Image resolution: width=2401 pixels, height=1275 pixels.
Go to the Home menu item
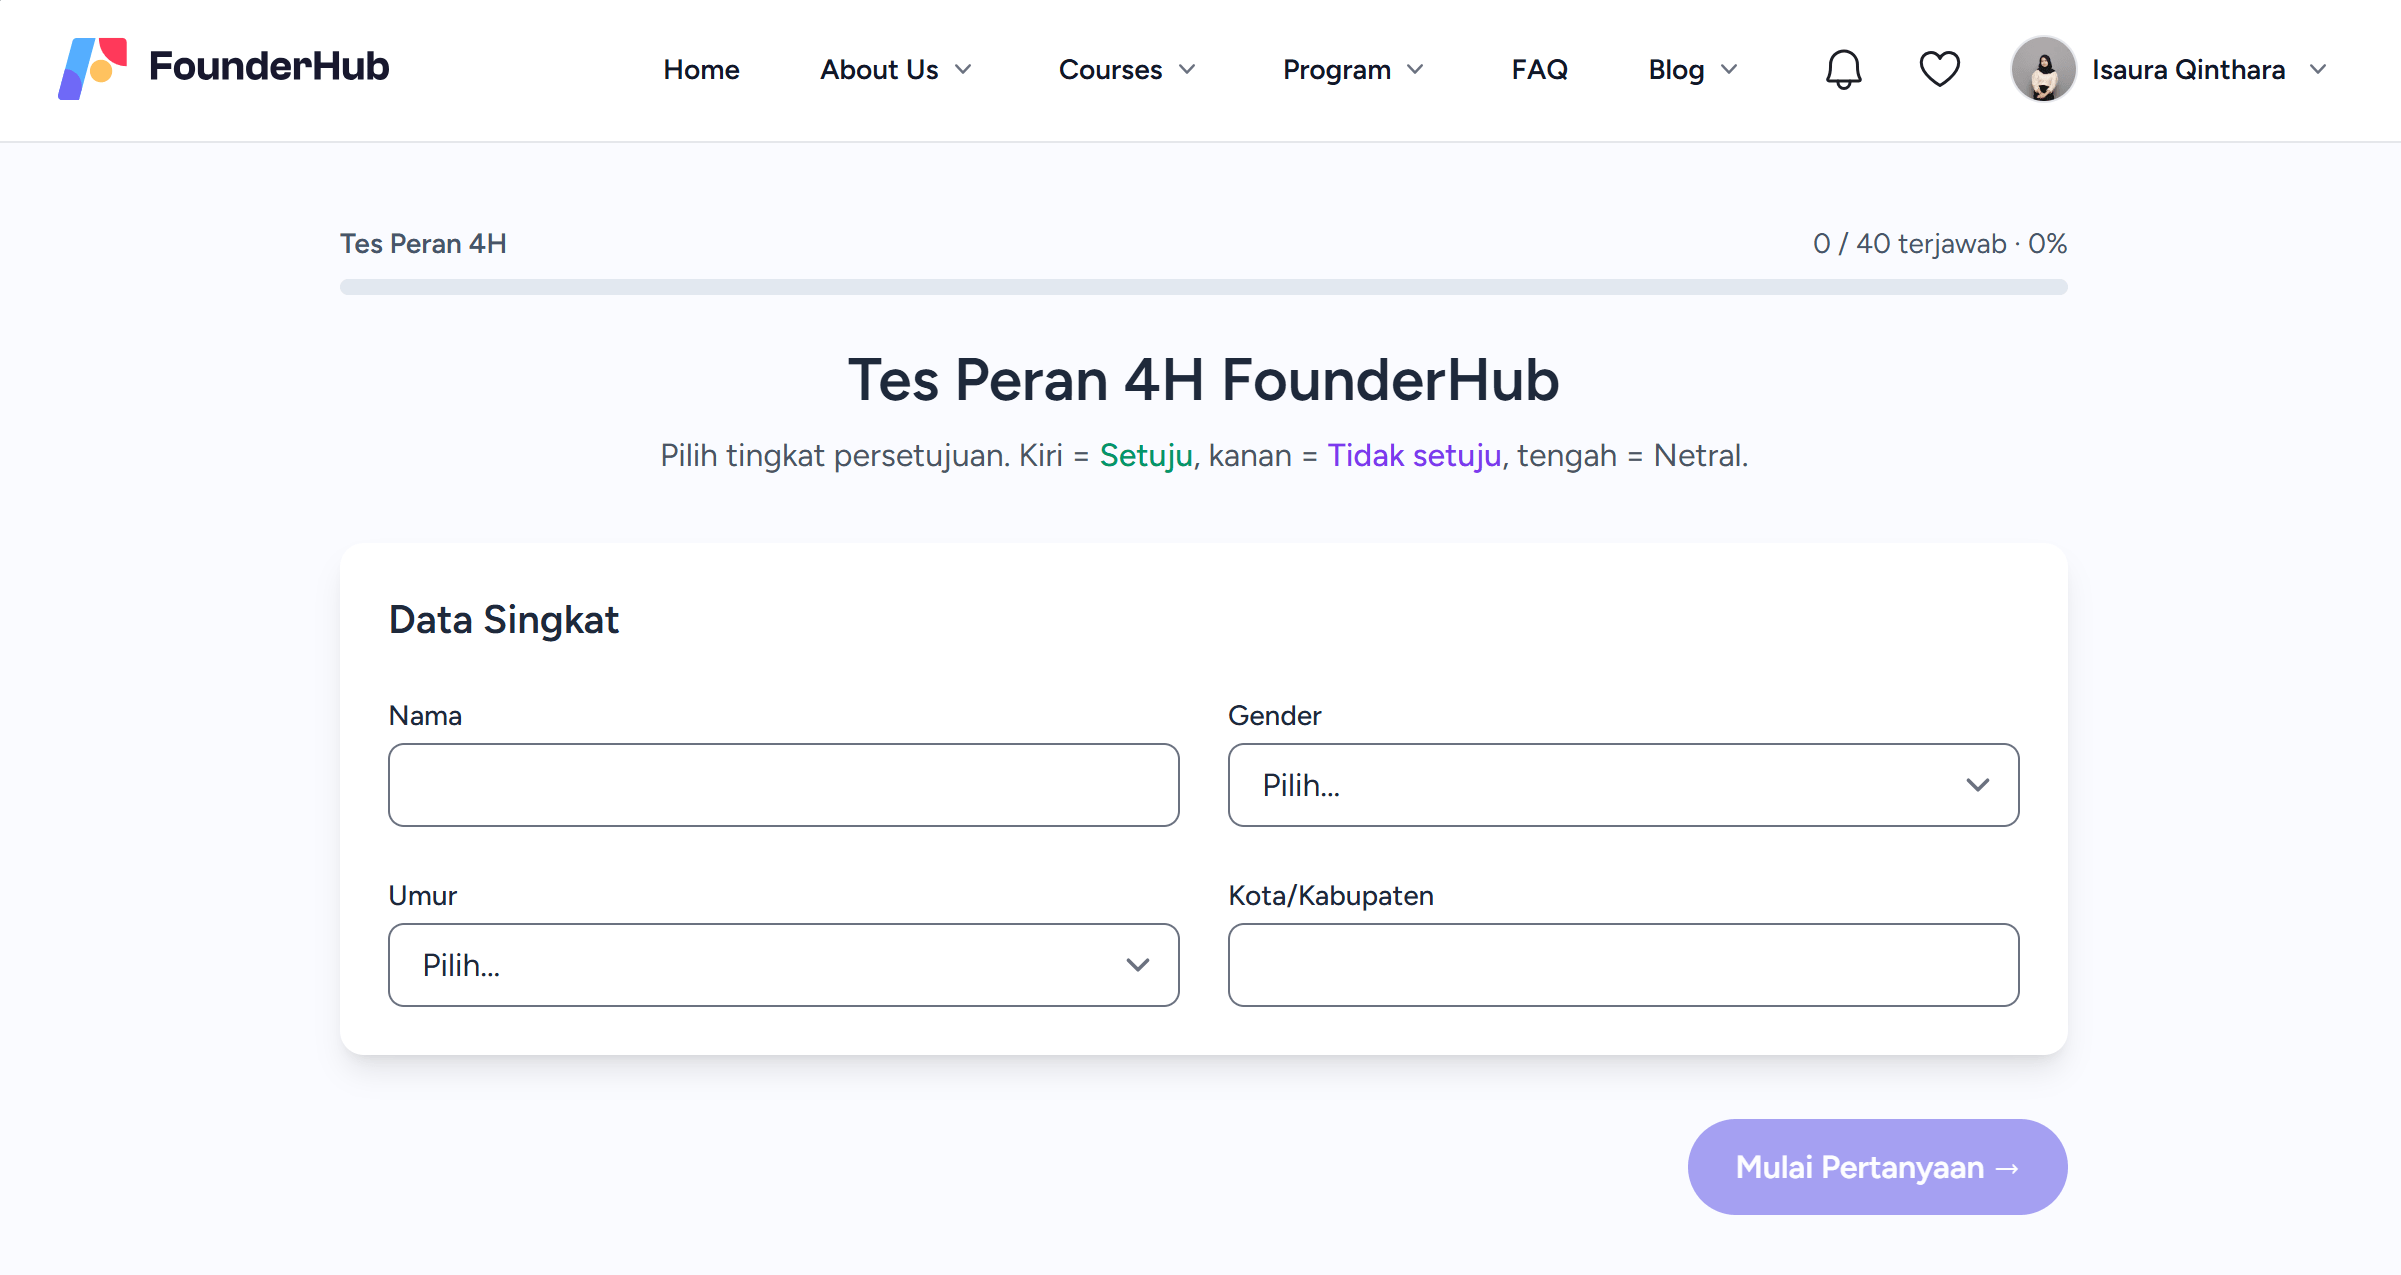[701, 69]
